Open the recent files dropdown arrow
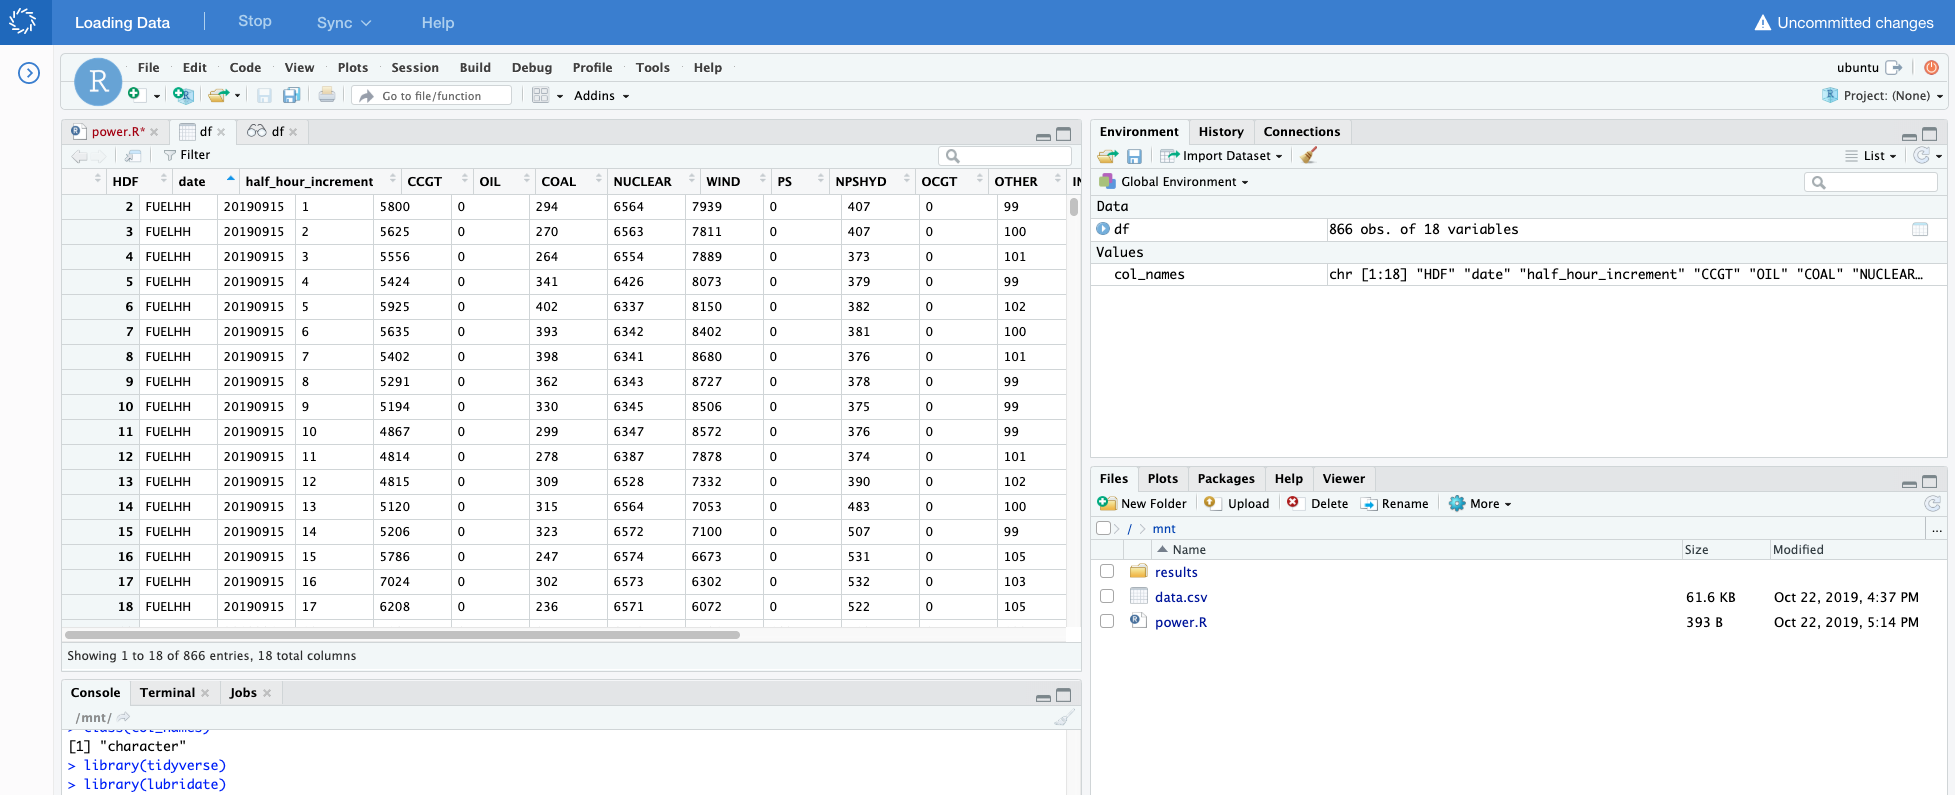 pos(237,96)
